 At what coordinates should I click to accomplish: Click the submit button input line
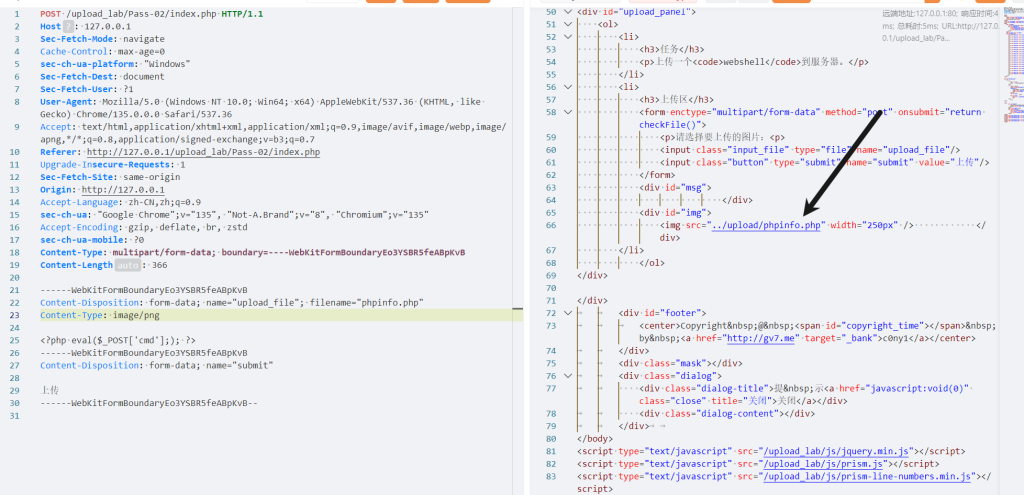pyautogui.click(x=825, y=163)
